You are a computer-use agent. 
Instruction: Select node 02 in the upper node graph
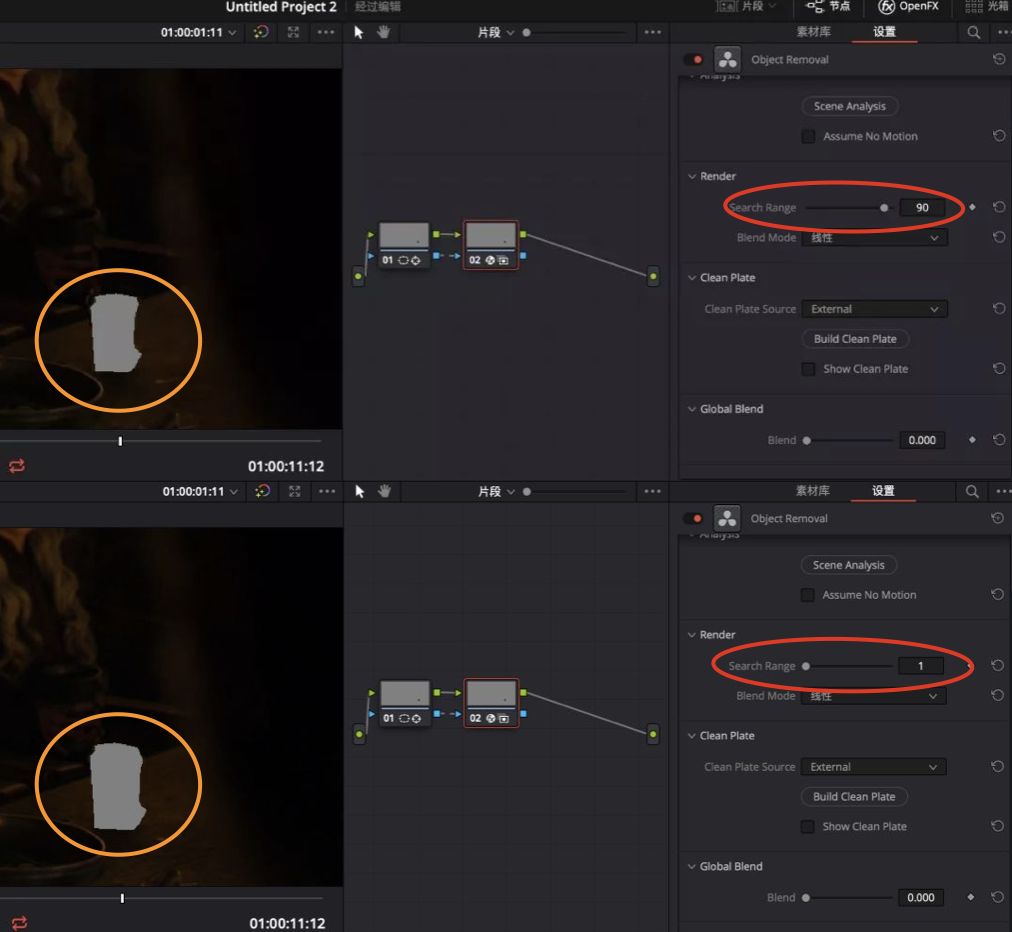491,245
